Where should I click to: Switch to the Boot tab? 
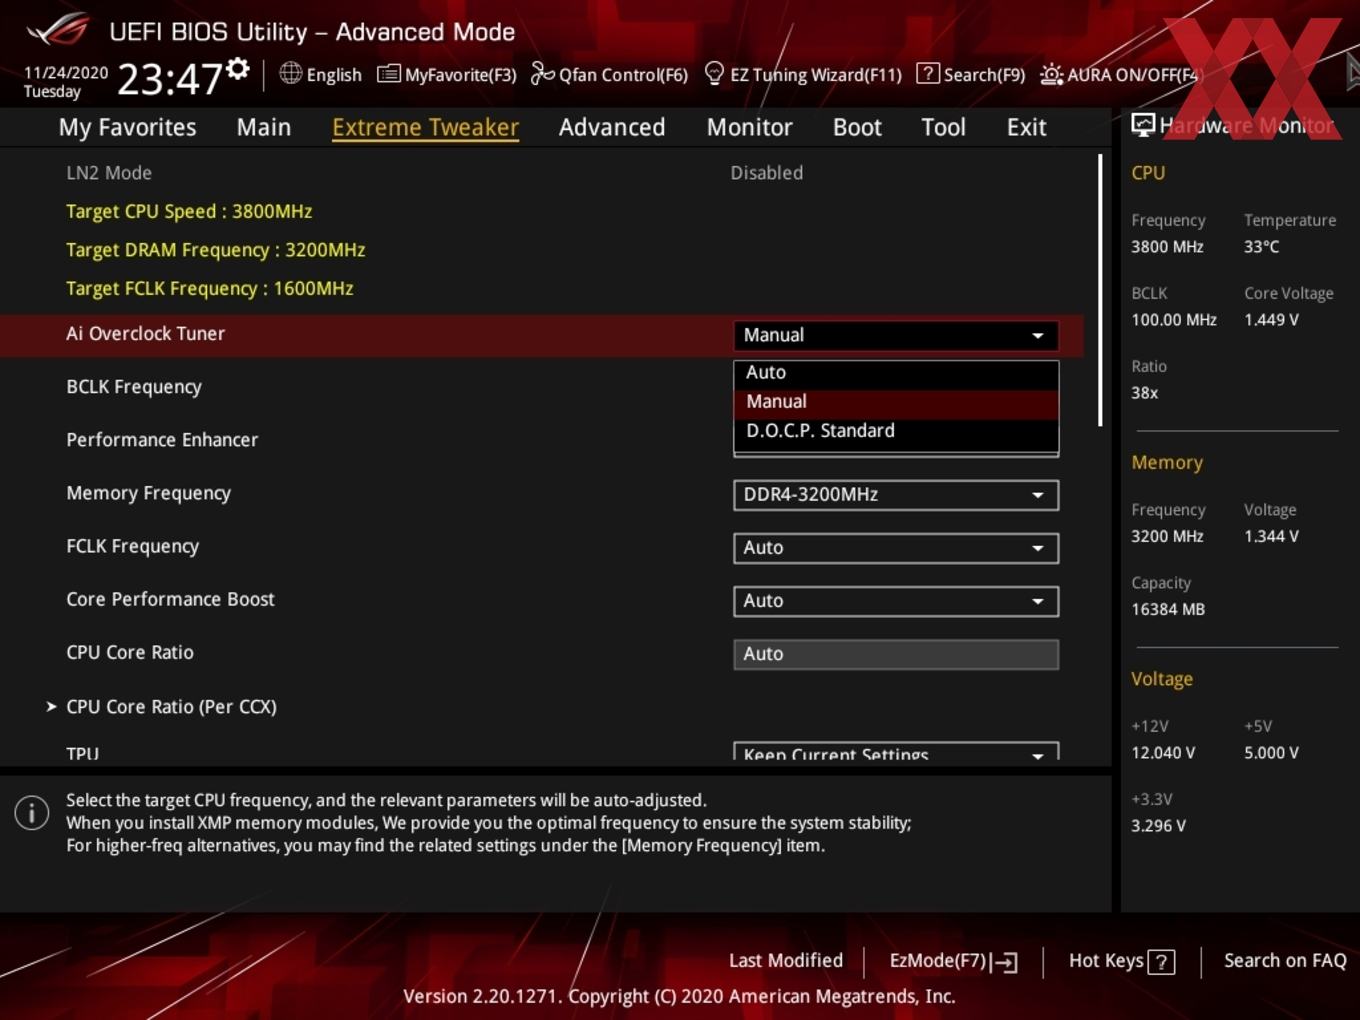pos(857,127)
